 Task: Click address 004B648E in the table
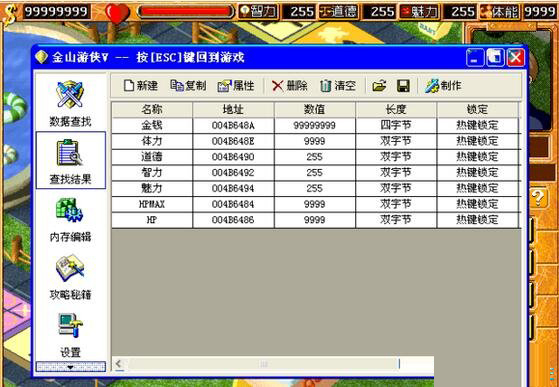[233, 141]
